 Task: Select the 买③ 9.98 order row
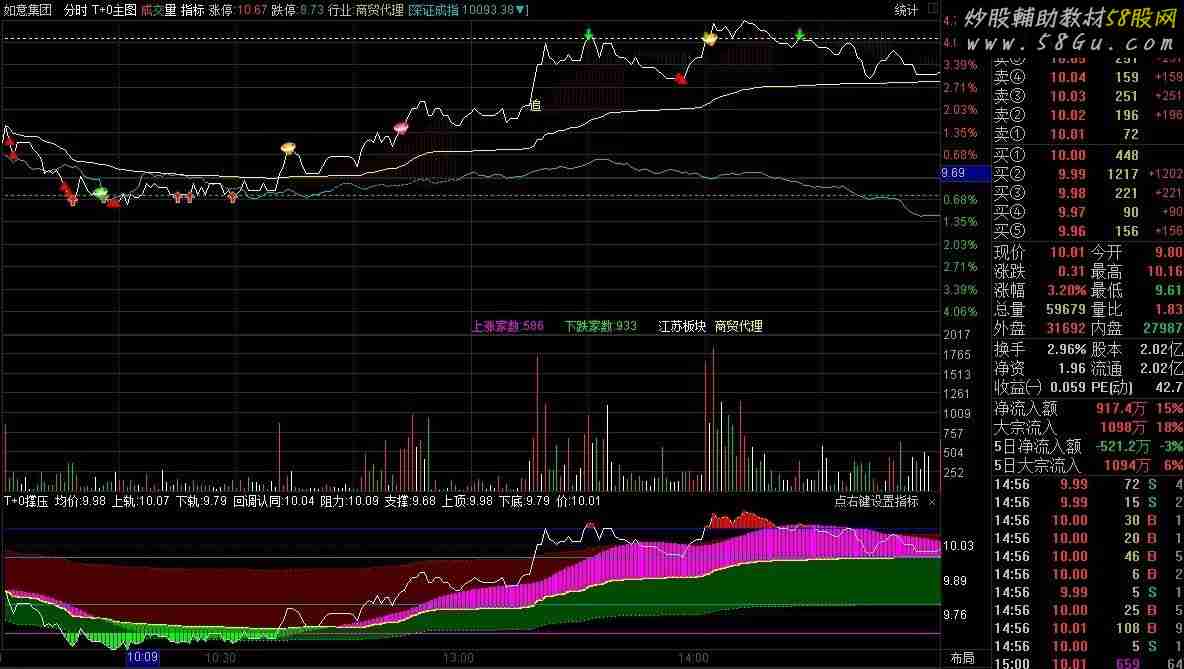pyautogui.click(x=1087, y=193)
